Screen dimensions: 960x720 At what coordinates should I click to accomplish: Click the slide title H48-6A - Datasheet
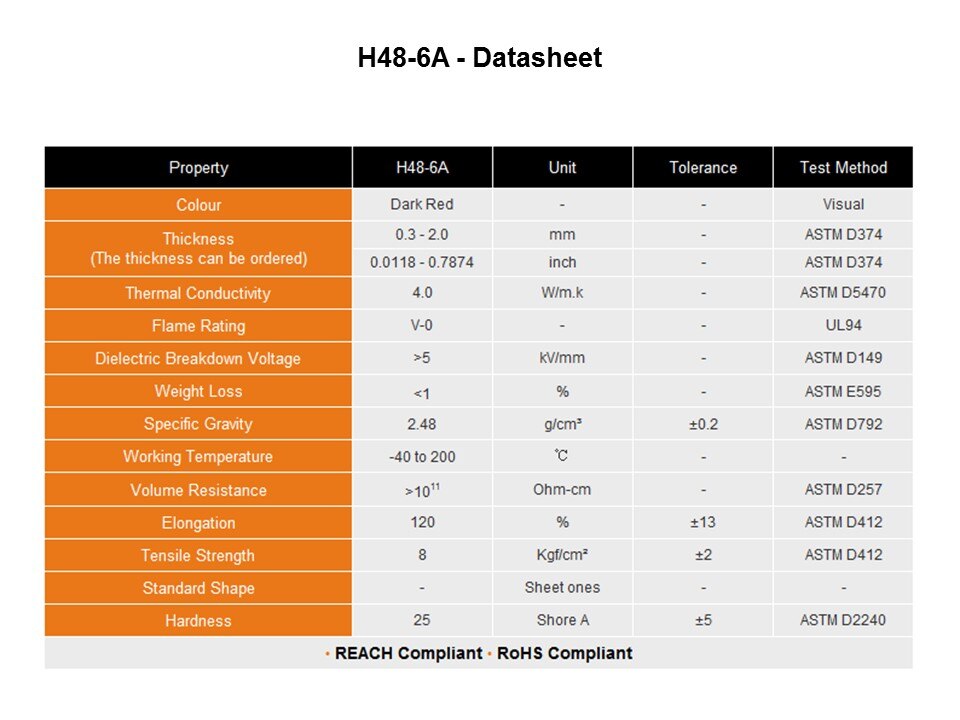pyautogui.click(x=479, y=58)
